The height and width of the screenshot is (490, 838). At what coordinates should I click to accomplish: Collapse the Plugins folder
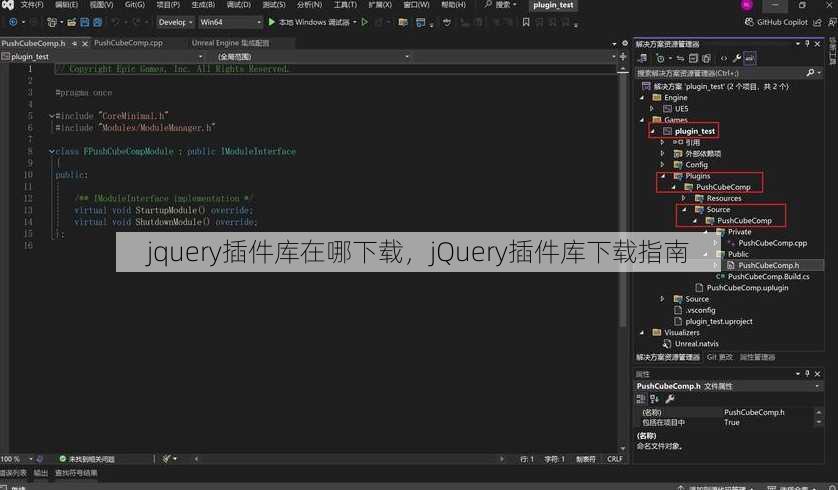[663, 176]
